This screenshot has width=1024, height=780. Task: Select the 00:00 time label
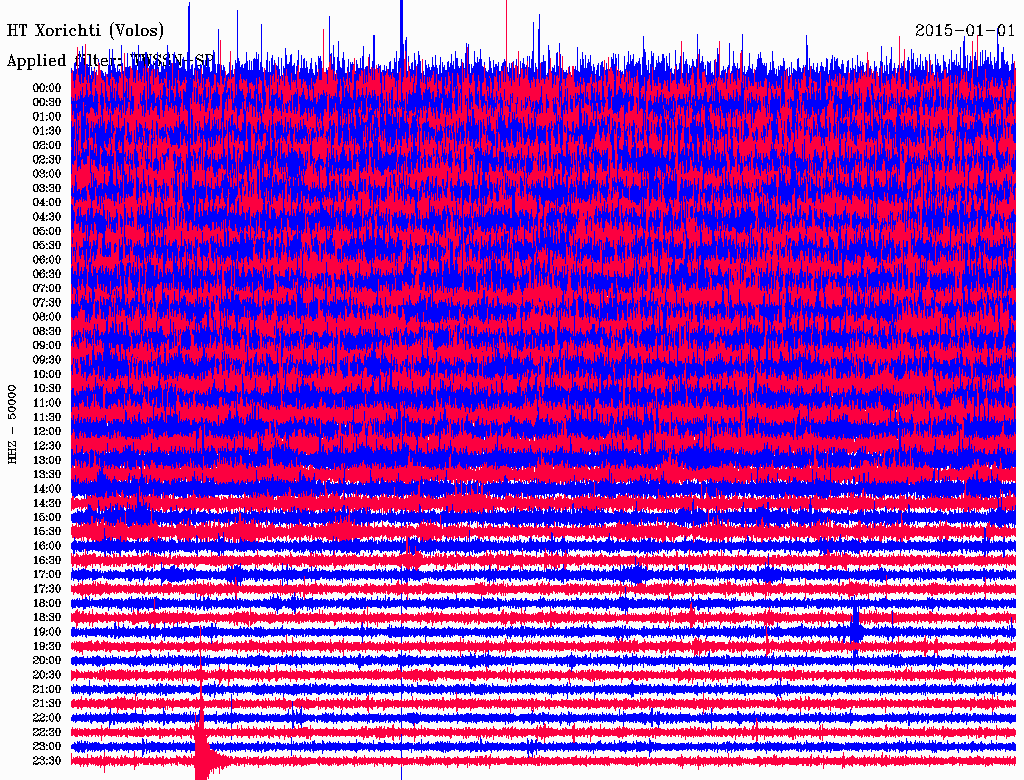(47, 88)
